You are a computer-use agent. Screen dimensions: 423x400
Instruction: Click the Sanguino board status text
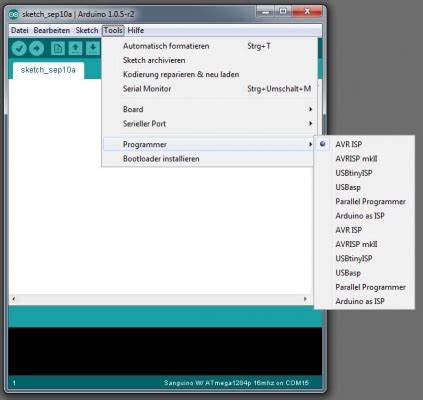click(x=236, y=383)
